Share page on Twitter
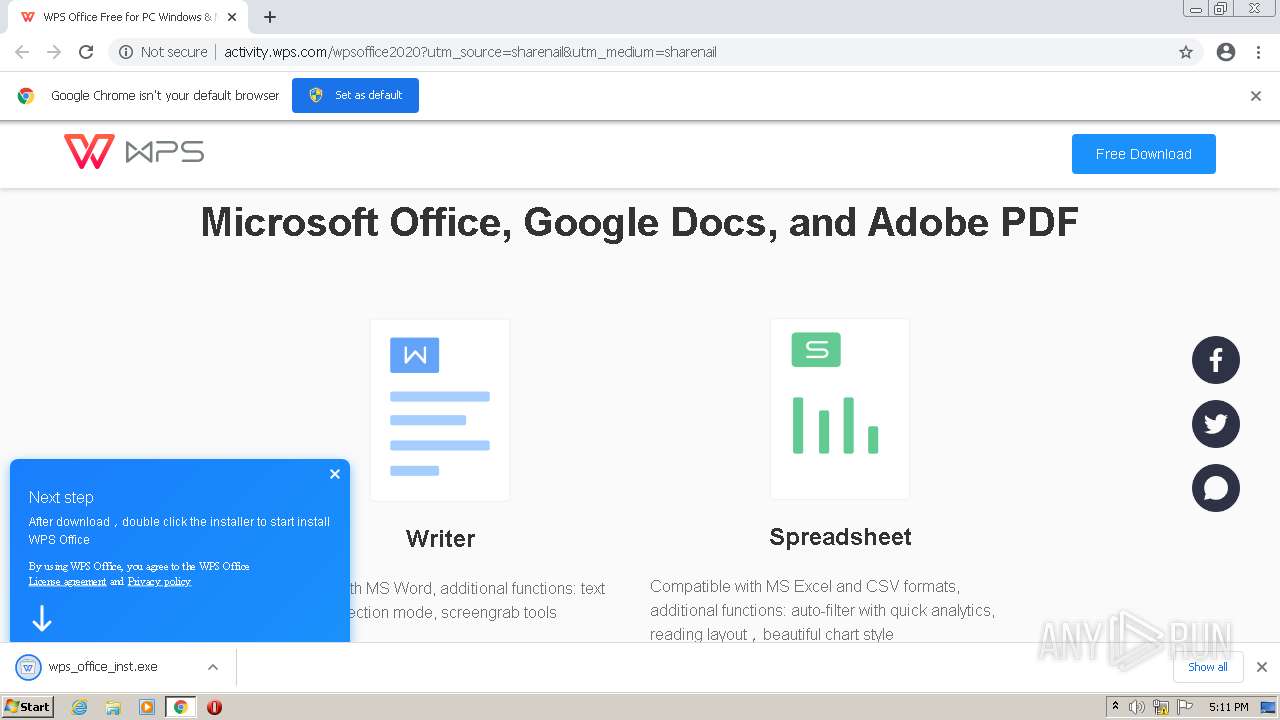The height and width of the screenshot is (720, 1280). click(x=1216, y=424)
